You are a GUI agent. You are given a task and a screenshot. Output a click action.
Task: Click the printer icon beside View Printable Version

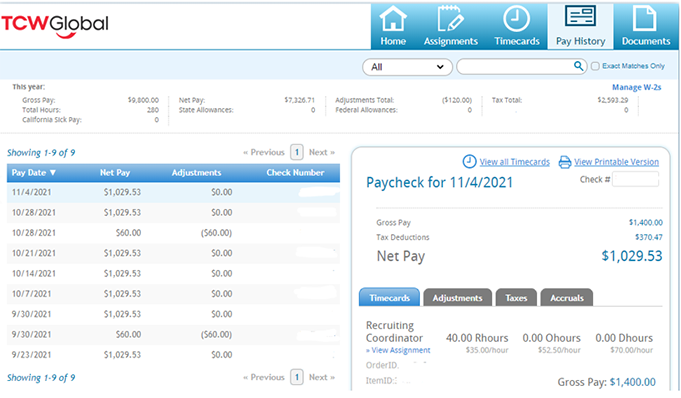click(565, 162)
